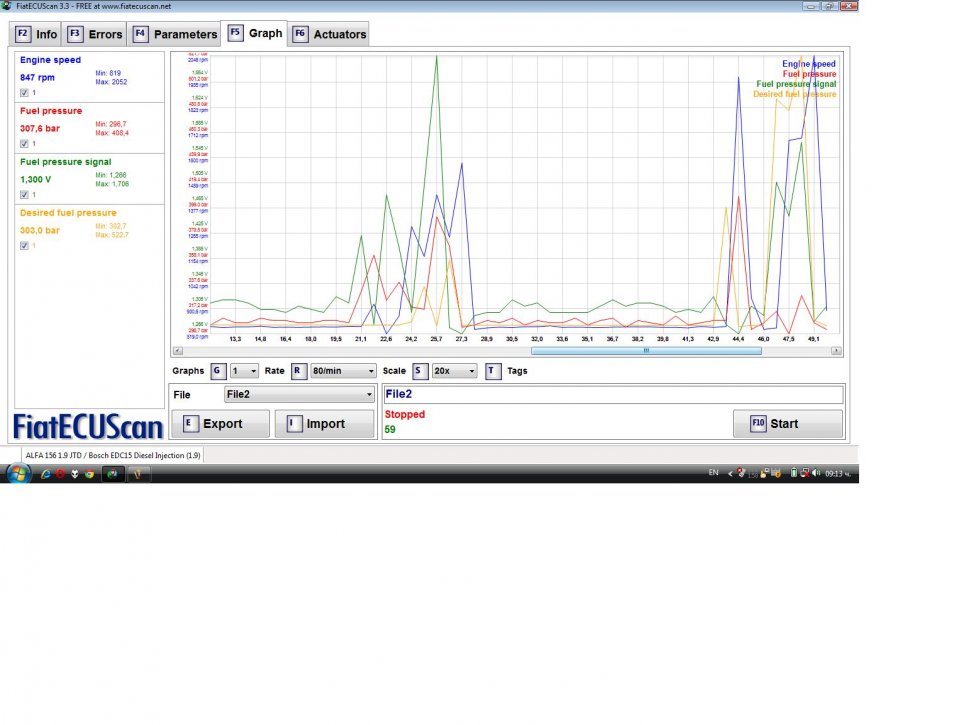Image resolution: width=966 pixels, height=725 pixels.
Task: Open the Actuators tab
Action: click(329, 34)
